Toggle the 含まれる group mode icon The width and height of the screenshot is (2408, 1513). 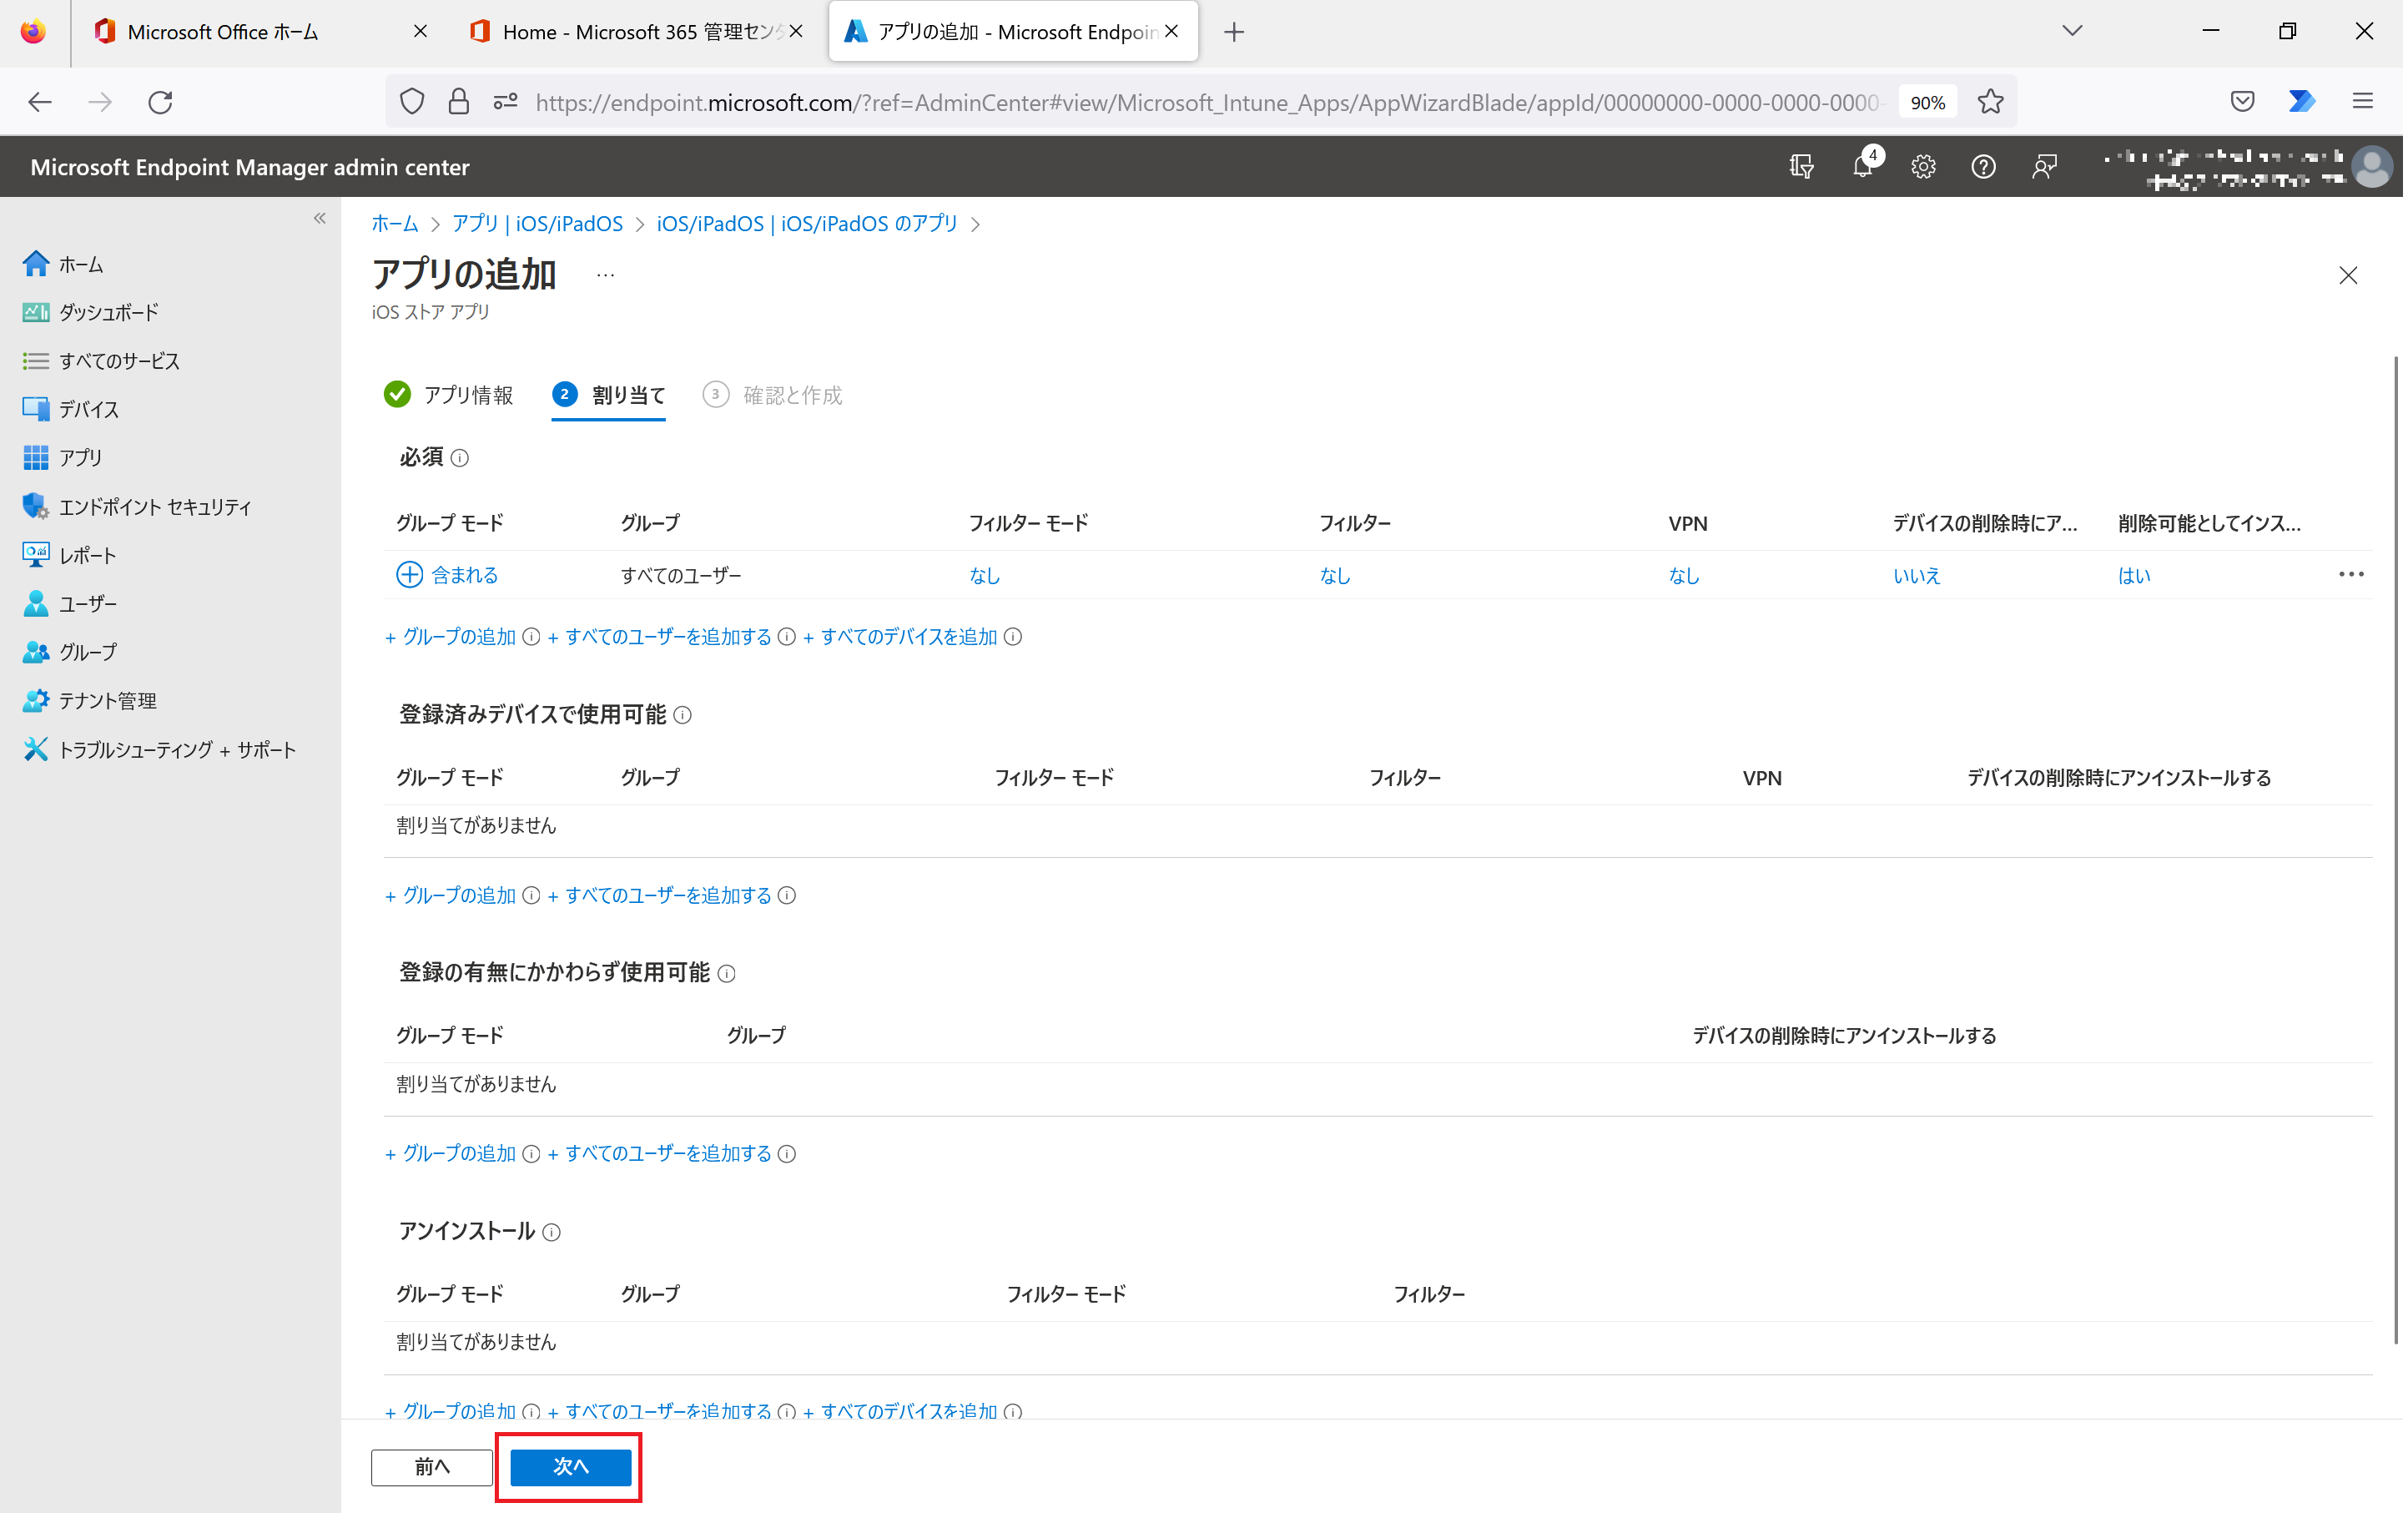click(x=410, y=575)
